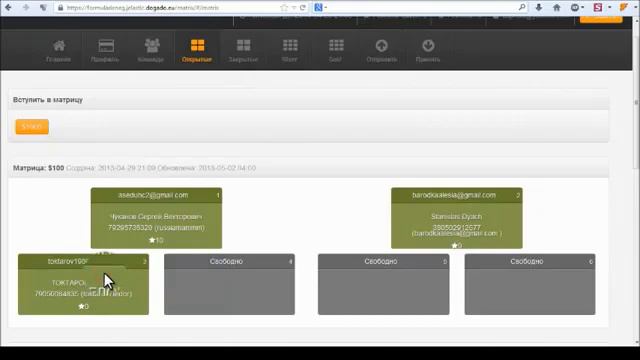This screenshot has height=360, width=640.
Task: Click the 'Вступить в матрицу' heading
Action: (48, 100)
